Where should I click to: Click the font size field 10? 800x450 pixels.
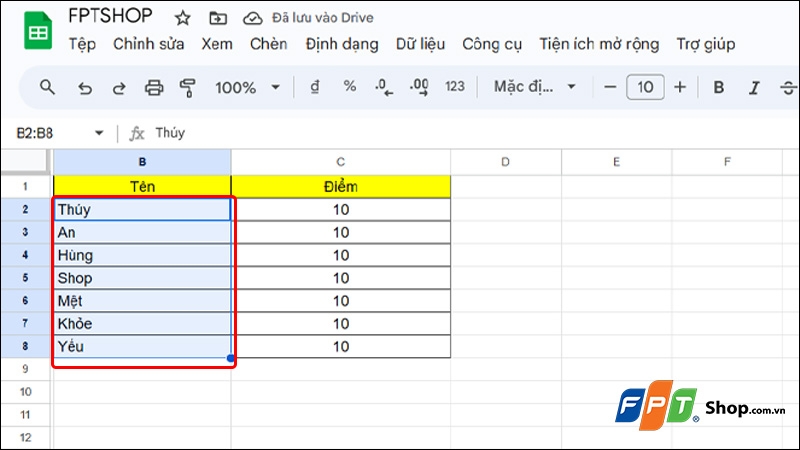[645, 87]
